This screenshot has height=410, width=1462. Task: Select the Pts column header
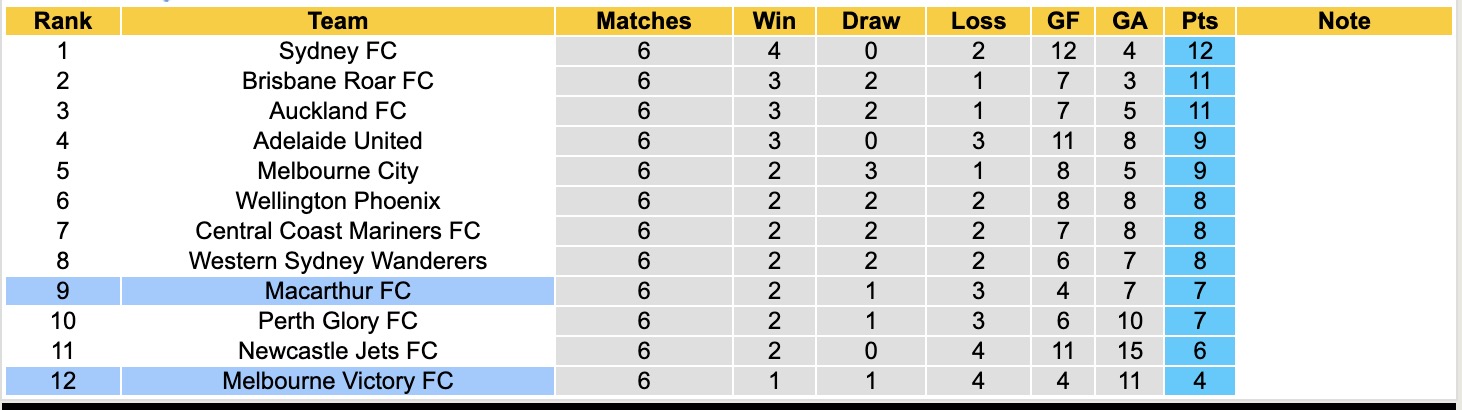[x=1200, y=21]
